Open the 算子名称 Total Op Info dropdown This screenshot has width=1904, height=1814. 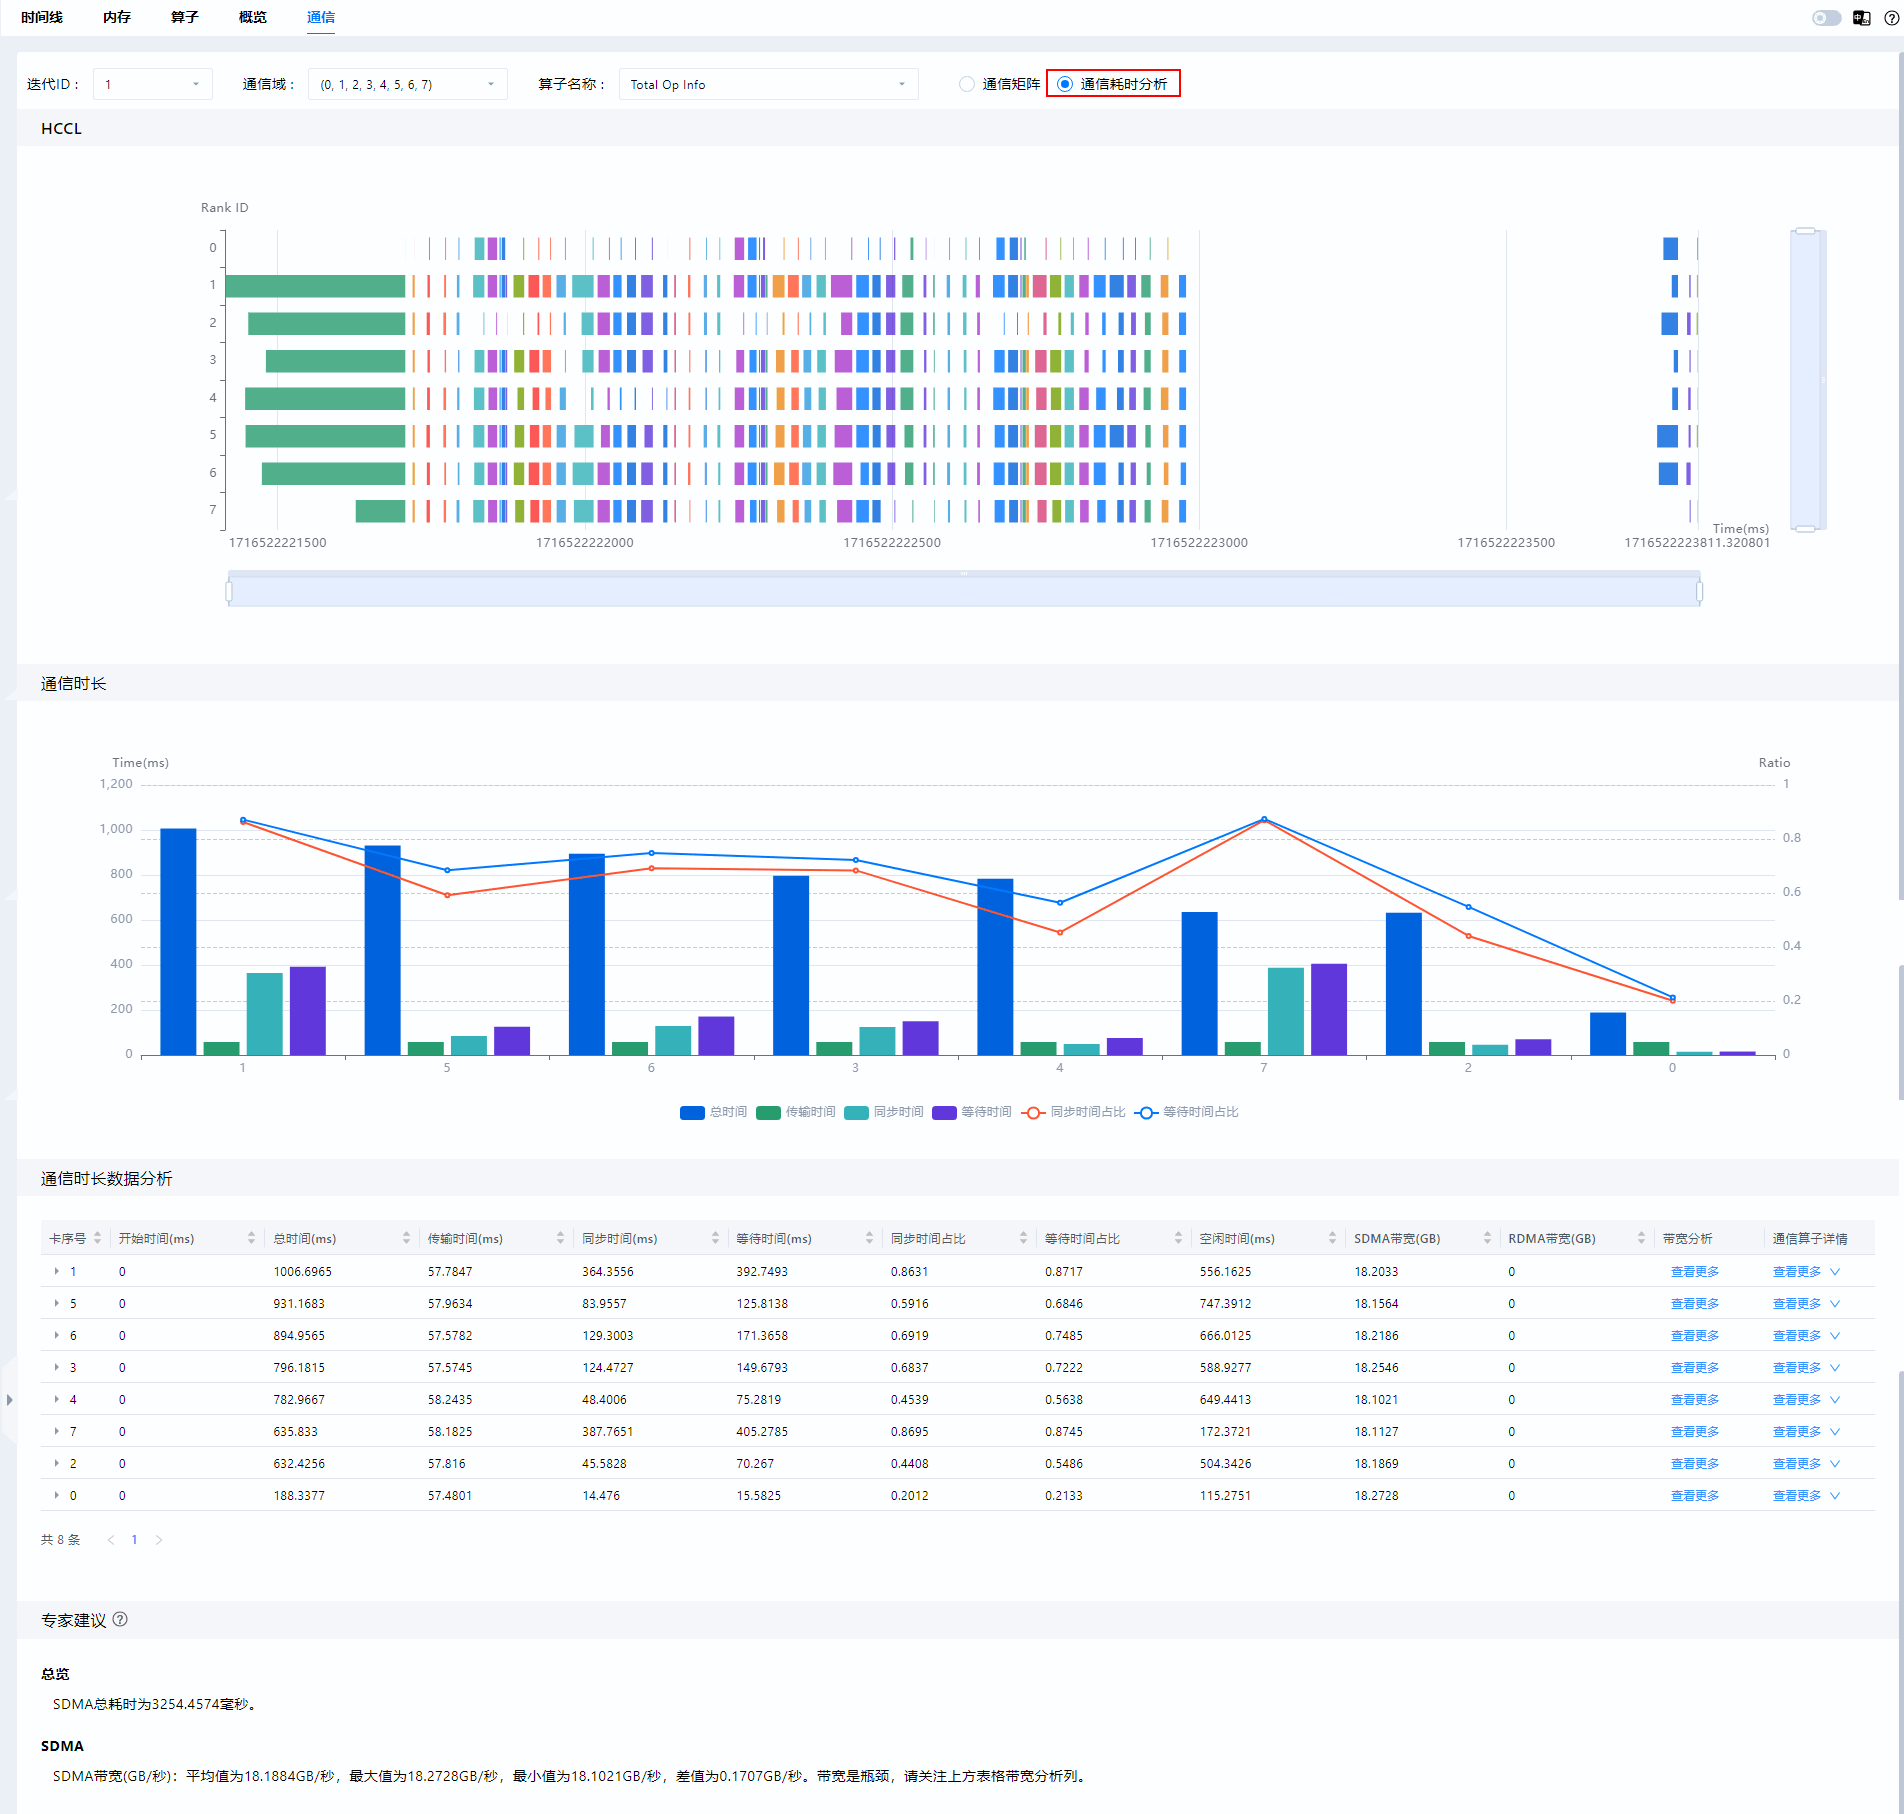769,84
